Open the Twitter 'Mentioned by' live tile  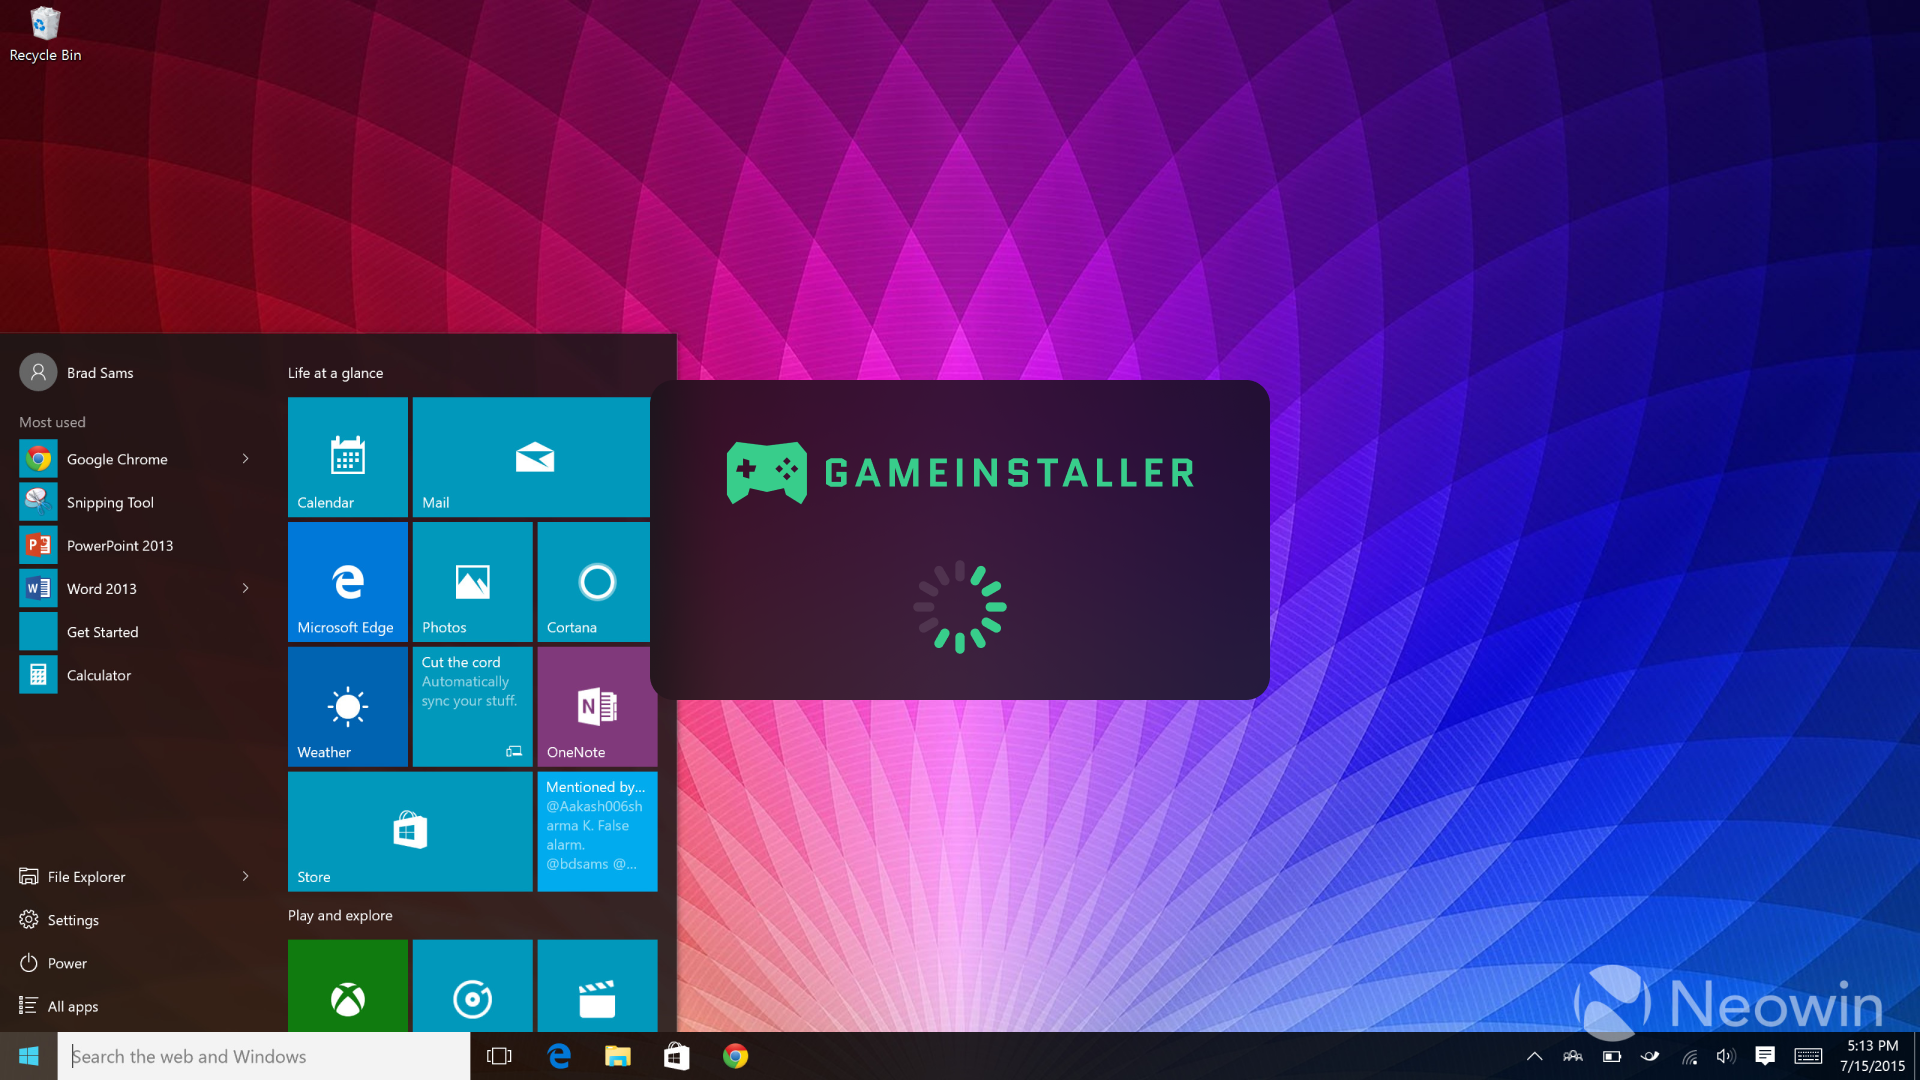click(x=598, y=831)
